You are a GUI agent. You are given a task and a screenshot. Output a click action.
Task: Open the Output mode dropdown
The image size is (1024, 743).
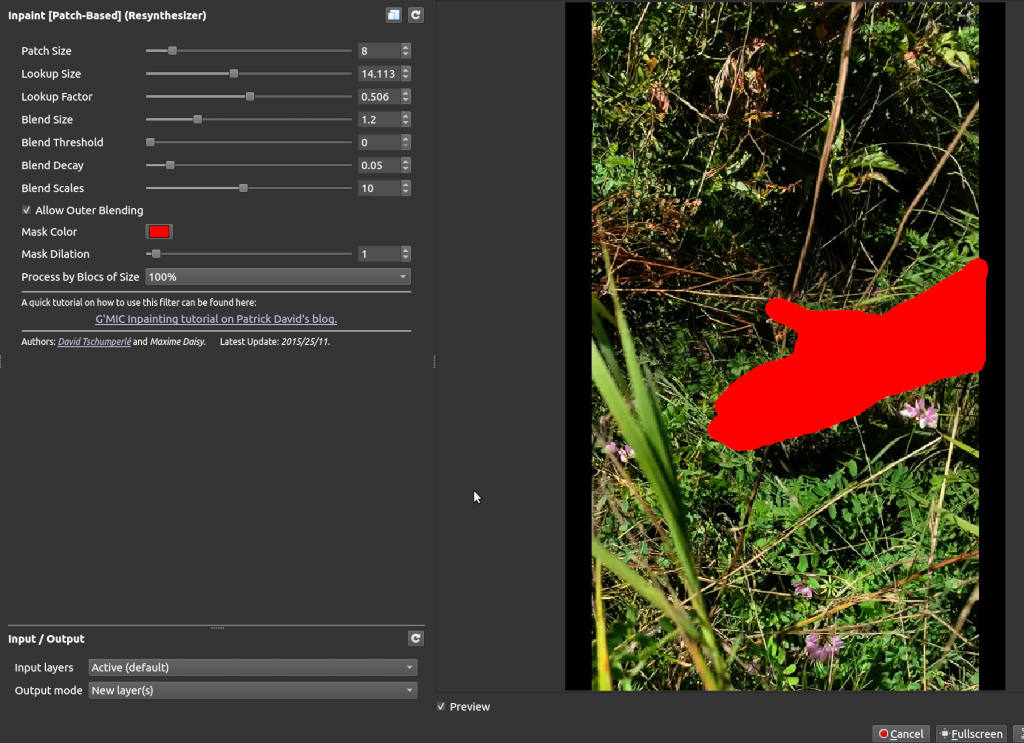pyautogui.click(x=252, y=690)
